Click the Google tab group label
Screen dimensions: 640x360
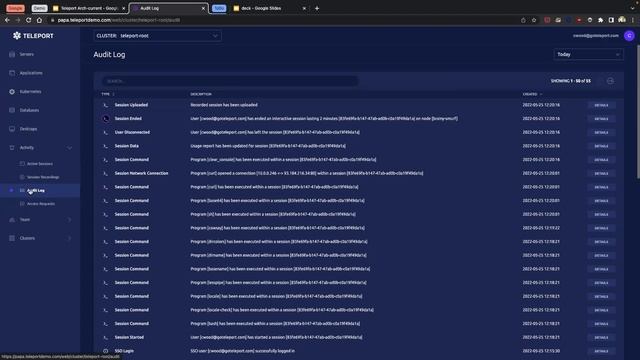[16, 8]
